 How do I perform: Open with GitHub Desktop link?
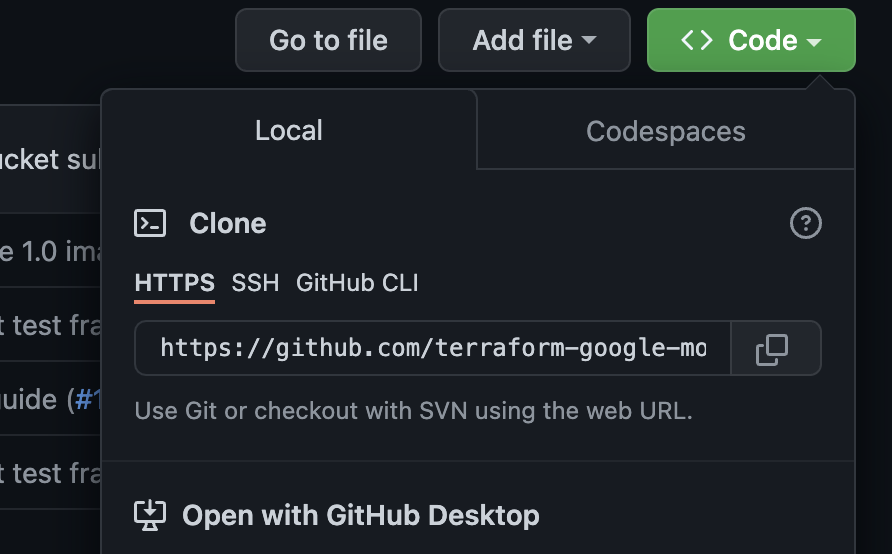360,515
